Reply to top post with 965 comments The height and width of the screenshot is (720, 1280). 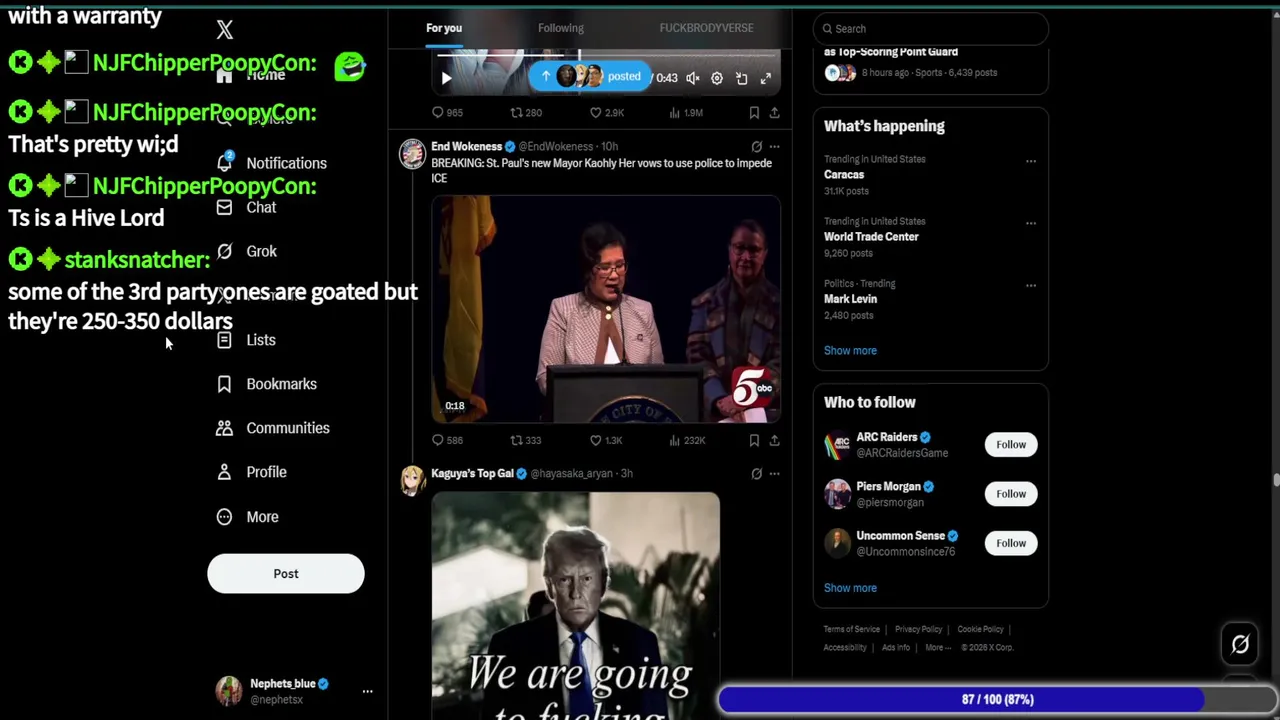(x=447, y=113)
